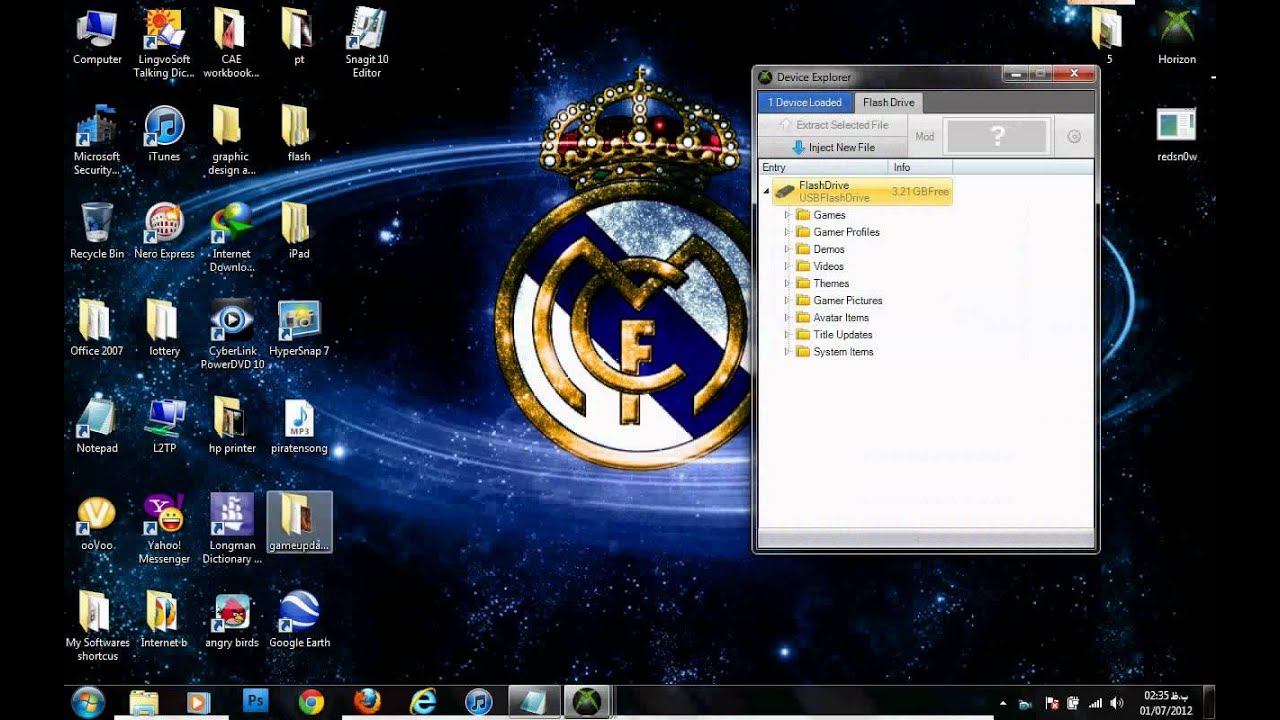Screen dimensions: 1280x720
Task: Open the Windows Start menu
Action: point(88,702)
